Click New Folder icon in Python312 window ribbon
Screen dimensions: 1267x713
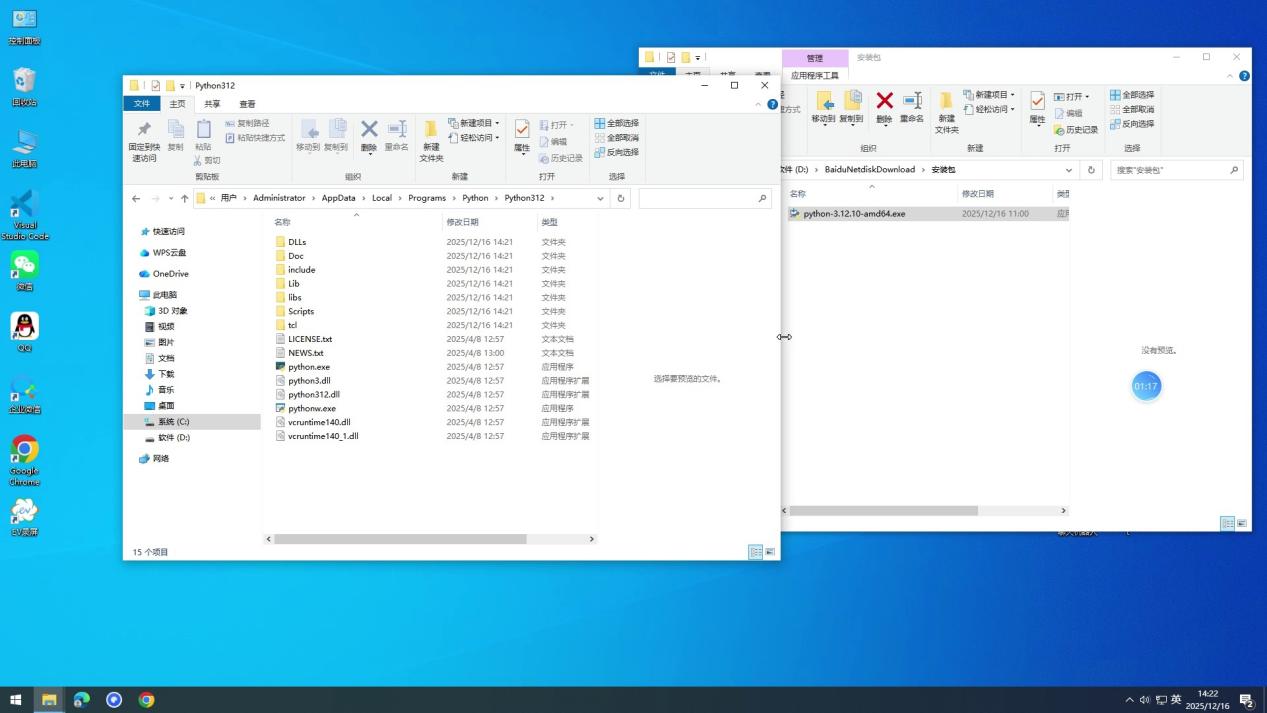431,138
